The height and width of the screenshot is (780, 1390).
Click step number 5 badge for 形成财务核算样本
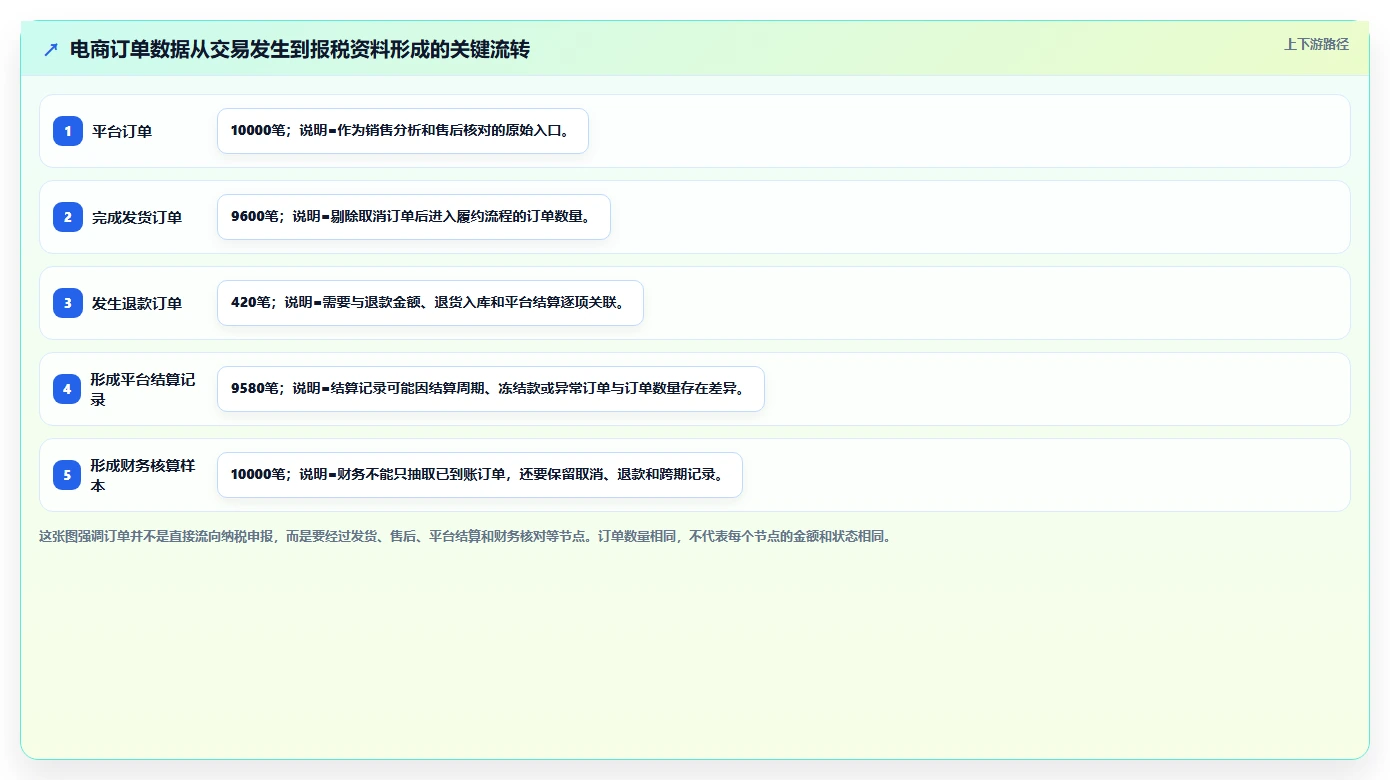[x=68, y=475]
